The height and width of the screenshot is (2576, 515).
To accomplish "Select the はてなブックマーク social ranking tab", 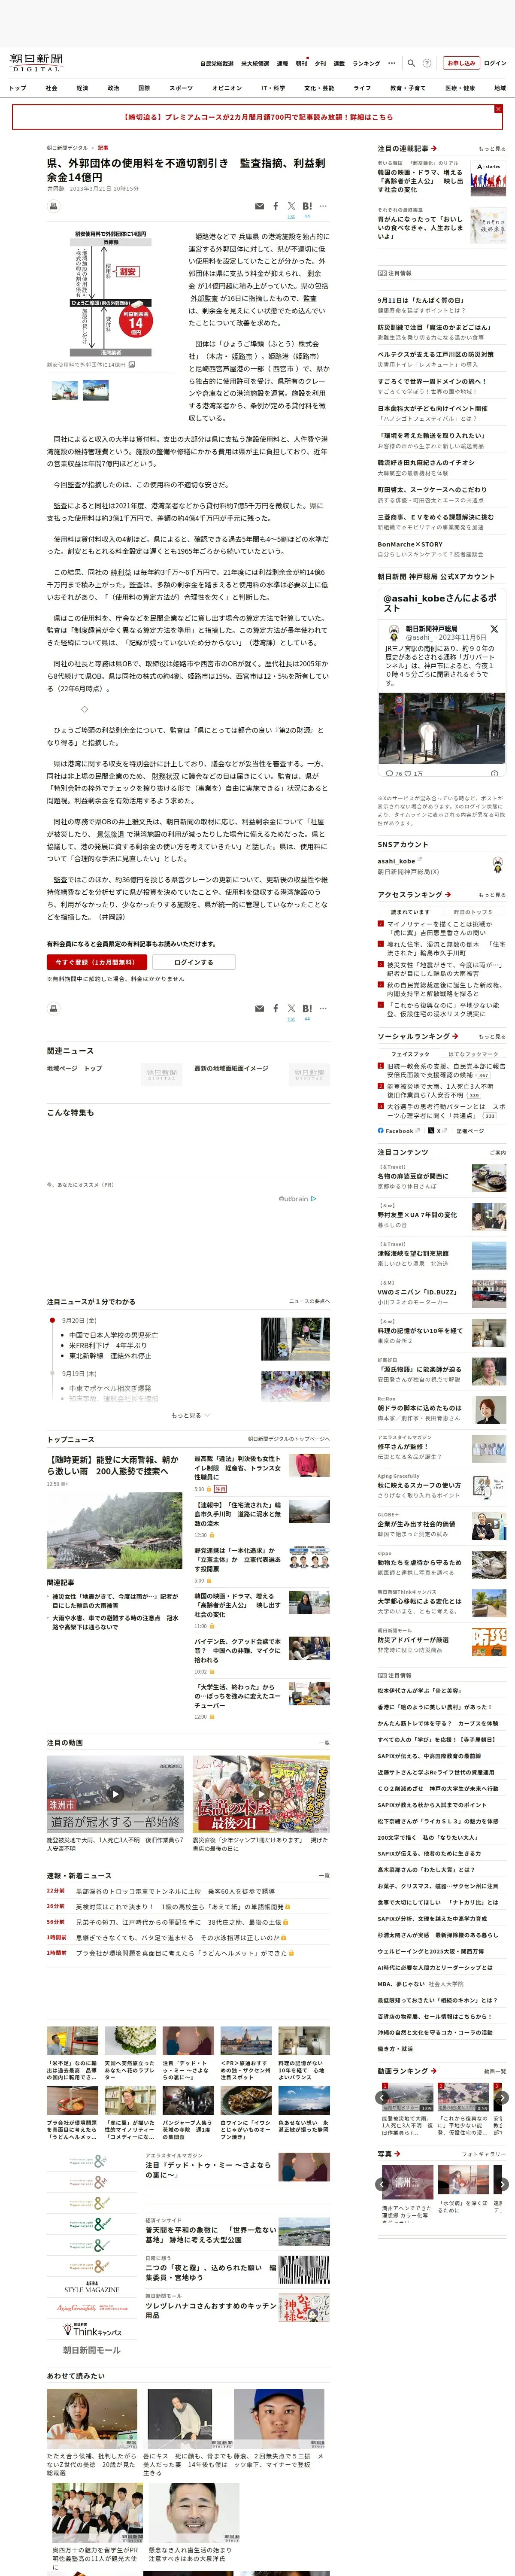I will pyautogui.click(x=473, y=1053).
